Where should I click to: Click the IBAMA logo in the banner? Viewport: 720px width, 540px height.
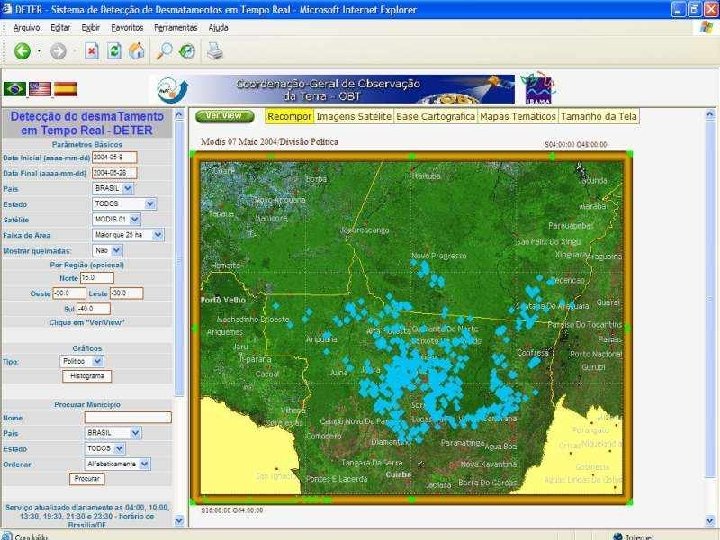[538, 89]
